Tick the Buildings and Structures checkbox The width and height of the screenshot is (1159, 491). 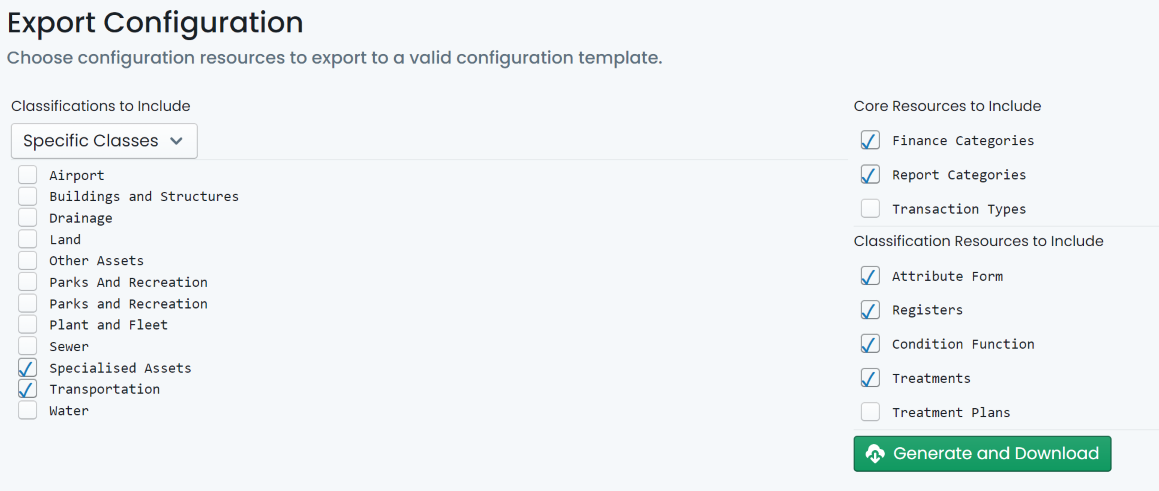point(27,197)
